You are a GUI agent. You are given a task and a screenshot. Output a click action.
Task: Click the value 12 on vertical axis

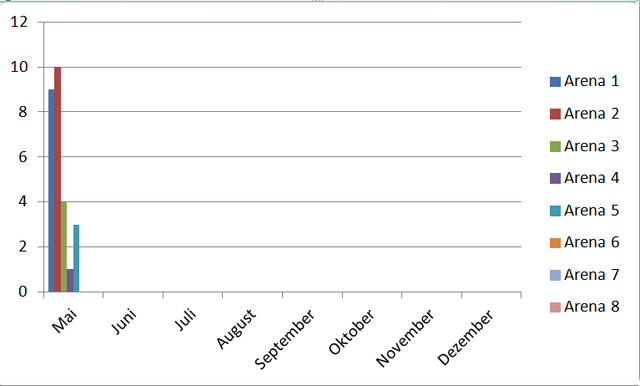19,22
